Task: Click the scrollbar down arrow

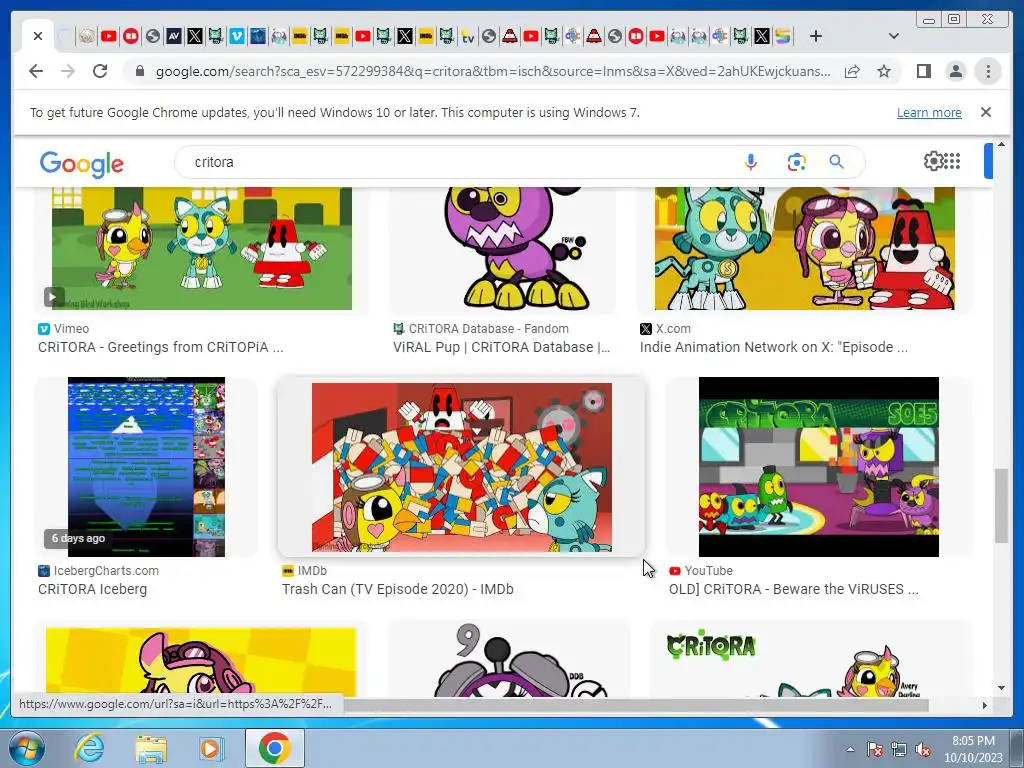Action: [1001, 688]
